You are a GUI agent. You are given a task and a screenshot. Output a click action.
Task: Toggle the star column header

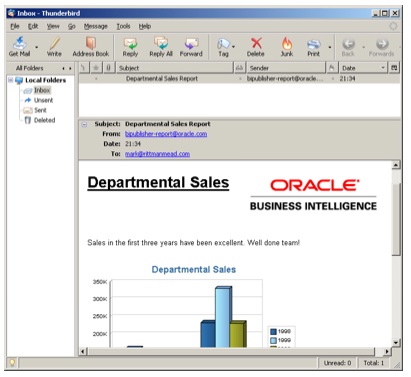point(96,68)
